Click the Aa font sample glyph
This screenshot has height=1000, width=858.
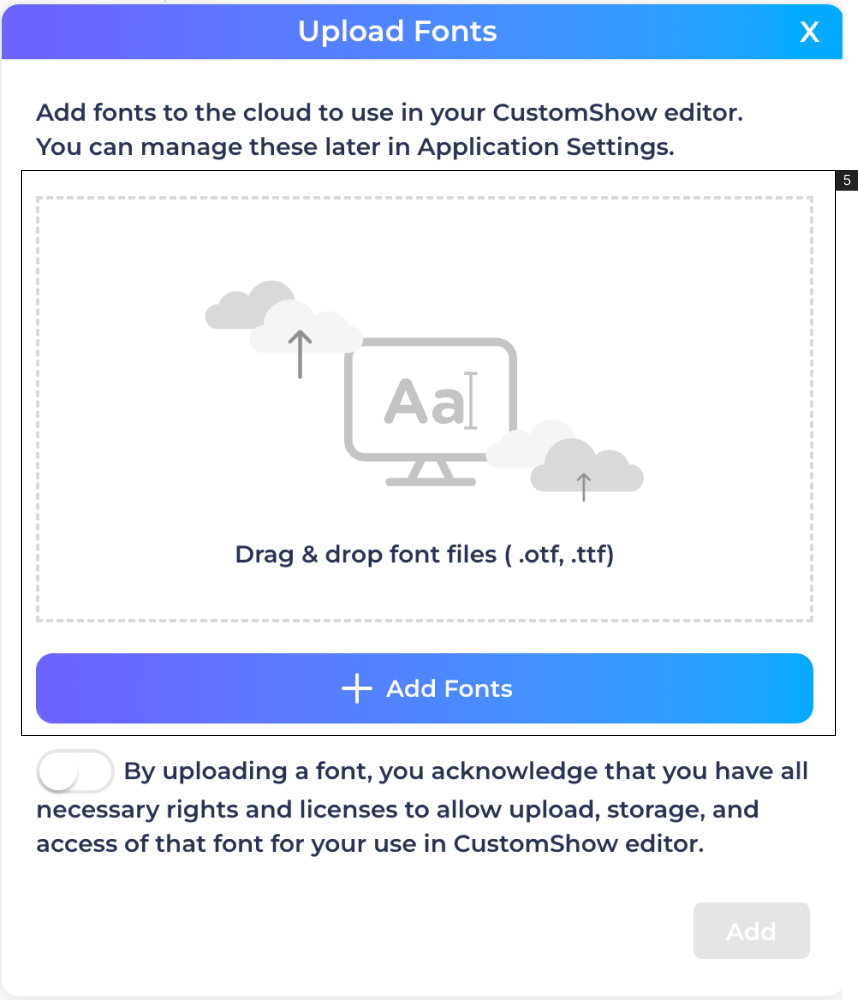pos(424,402)
